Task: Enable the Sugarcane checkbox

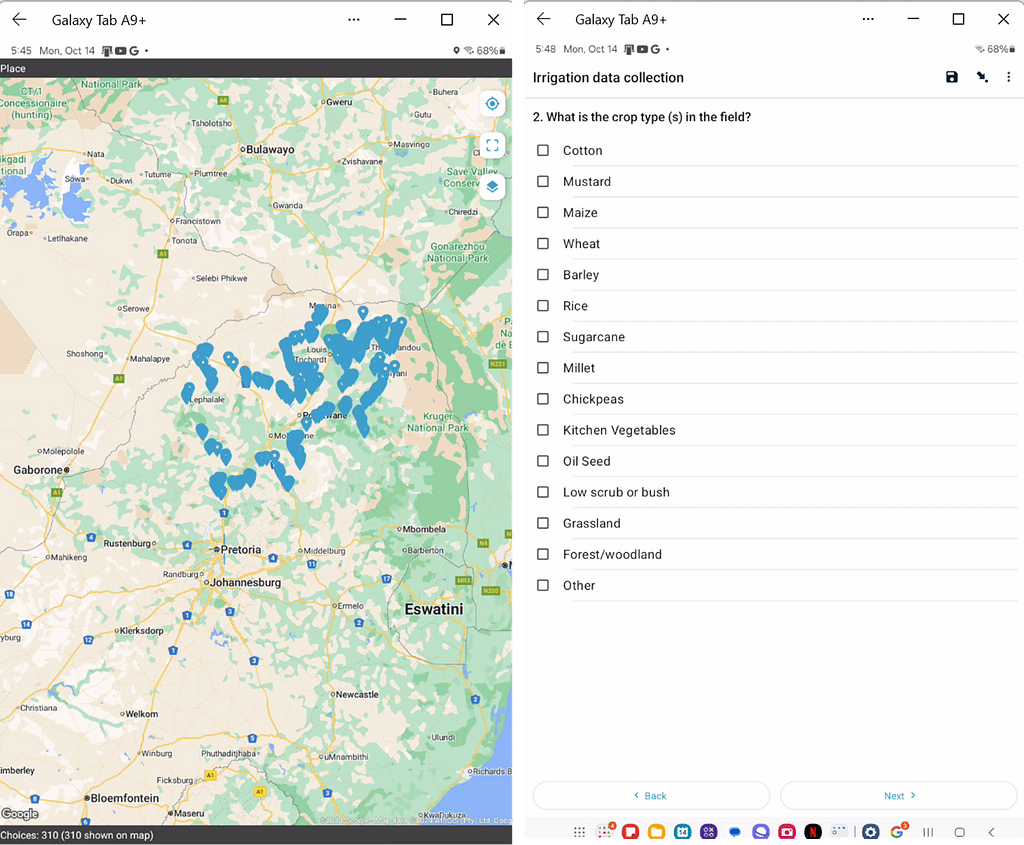Action: 543,337
